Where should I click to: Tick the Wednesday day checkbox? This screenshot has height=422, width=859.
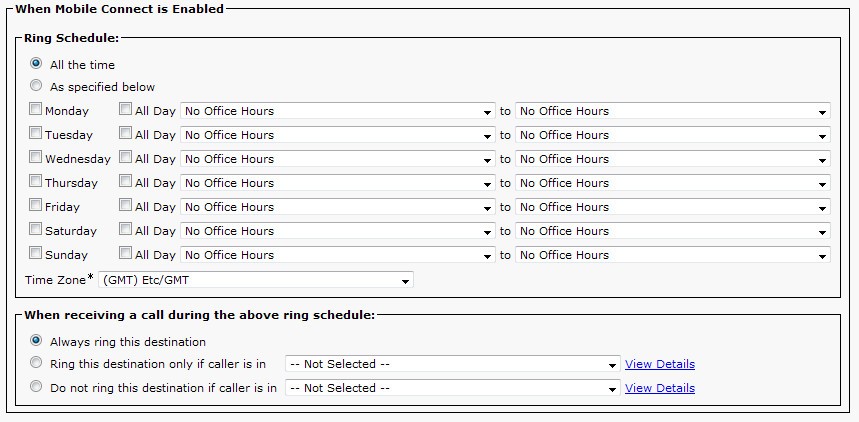[x=36, y=157]
